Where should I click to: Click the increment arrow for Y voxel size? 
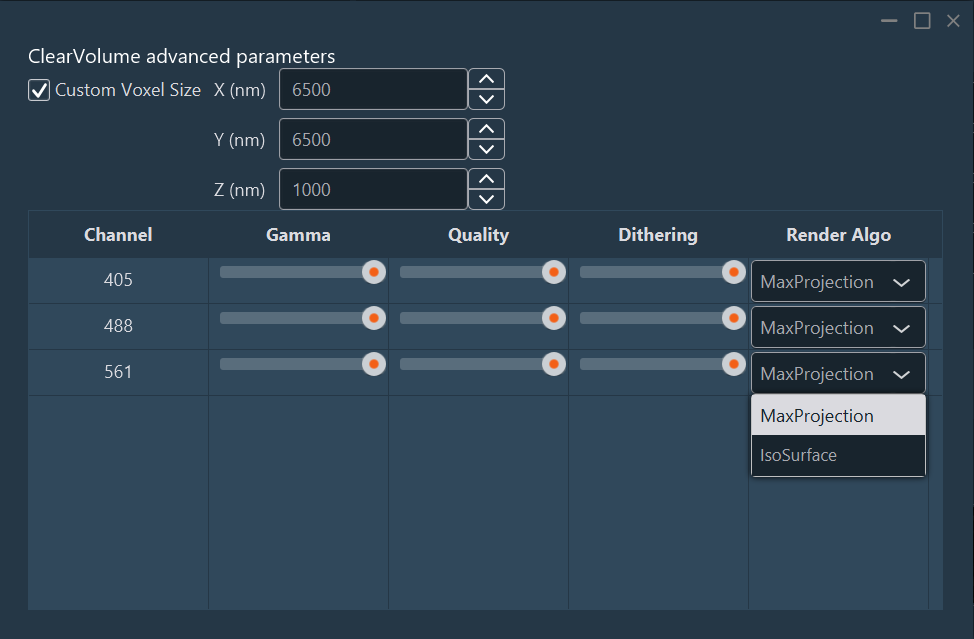click(x=486, y=129)
